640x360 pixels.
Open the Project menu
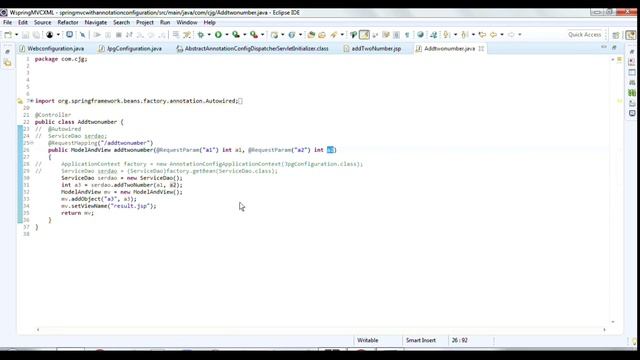145,22
